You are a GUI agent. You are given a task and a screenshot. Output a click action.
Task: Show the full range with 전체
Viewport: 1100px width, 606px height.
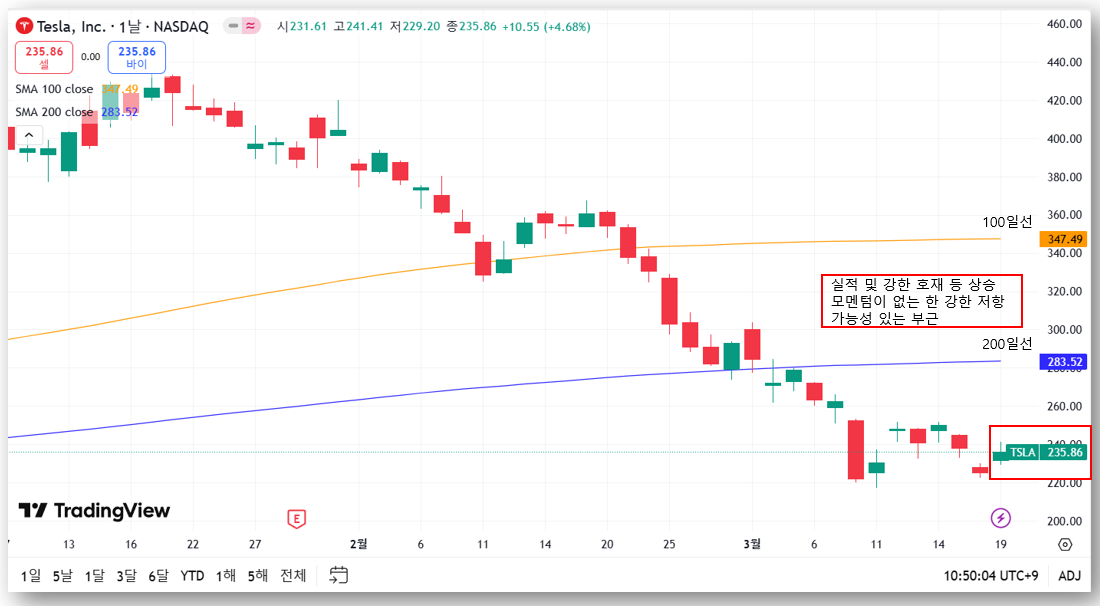(293, 576)
